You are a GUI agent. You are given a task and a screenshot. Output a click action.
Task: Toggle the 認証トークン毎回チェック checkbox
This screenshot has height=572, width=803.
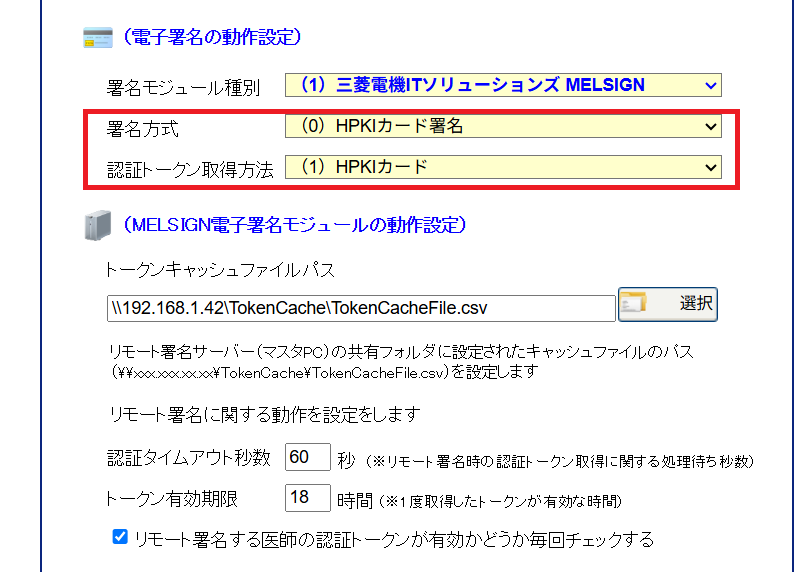coord(120,537)
